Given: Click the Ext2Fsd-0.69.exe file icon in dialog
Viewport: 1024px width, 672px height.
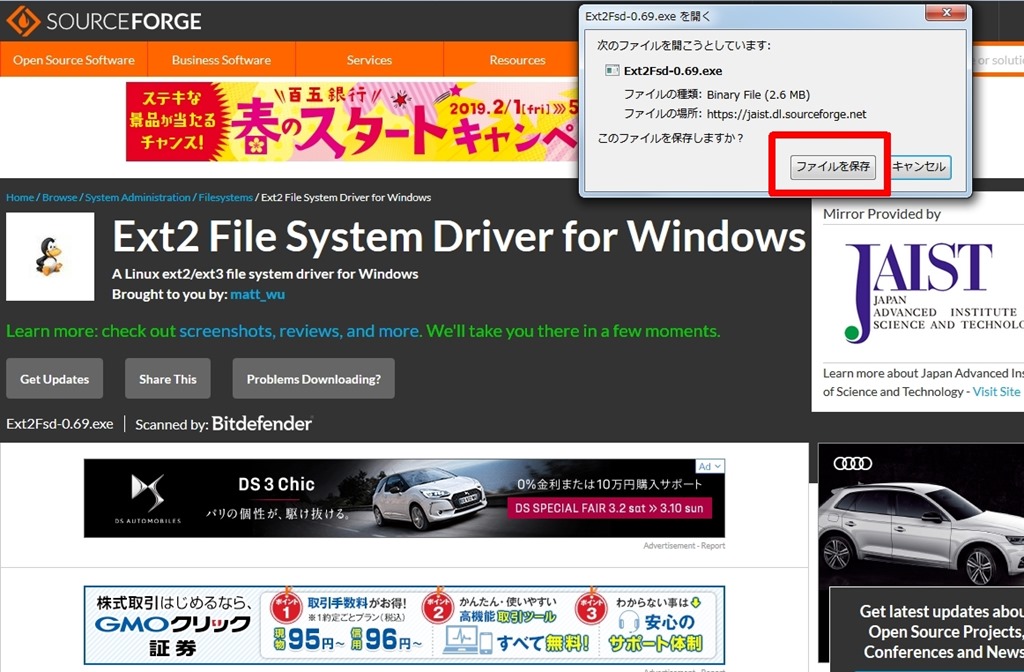Looking at the screenshot, I should [611, 70].
